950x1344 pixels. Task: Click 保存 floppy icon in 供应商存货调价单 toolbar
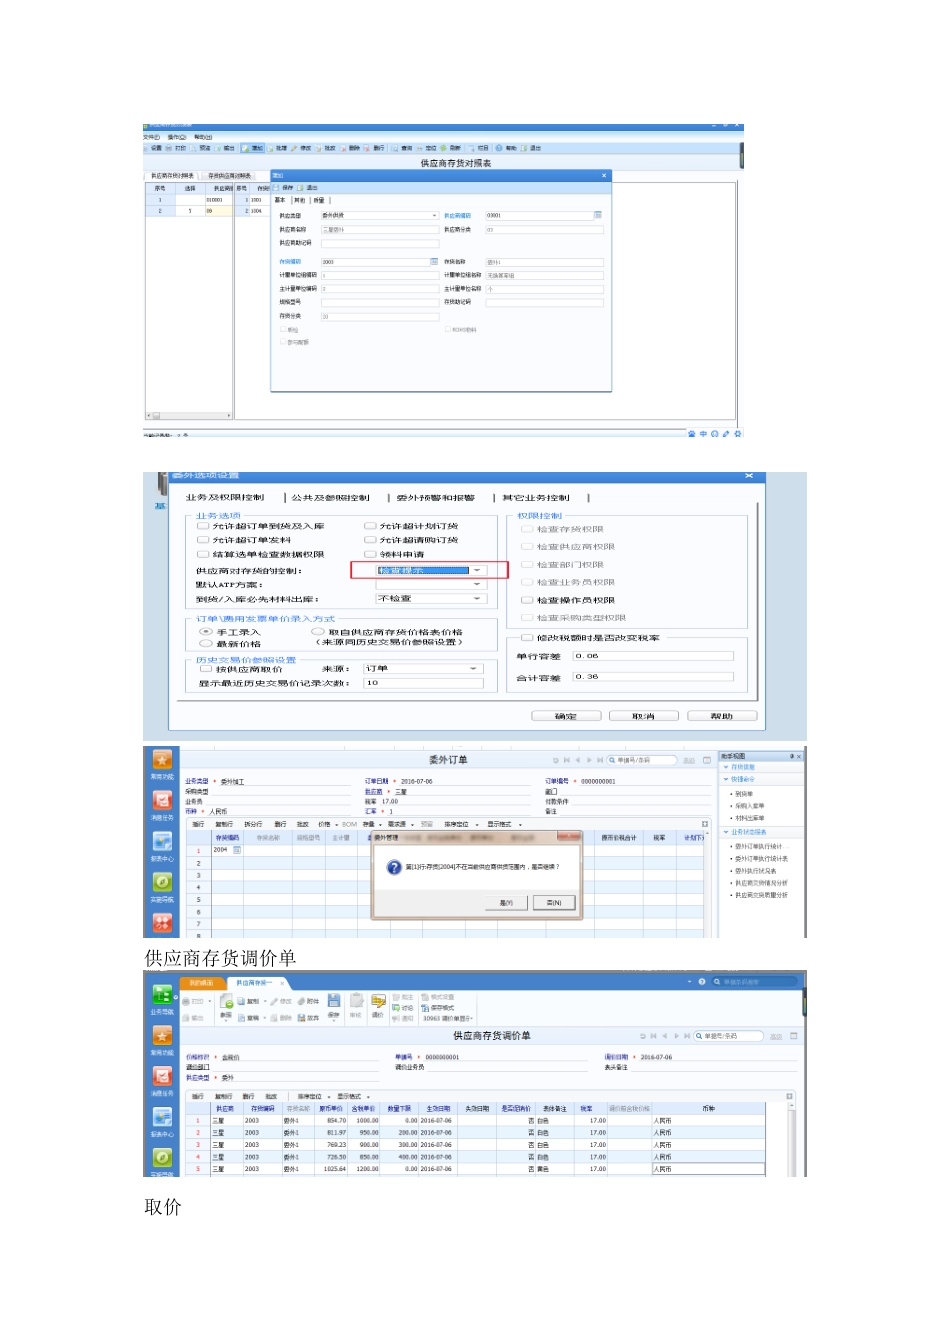click(334, 1001)
